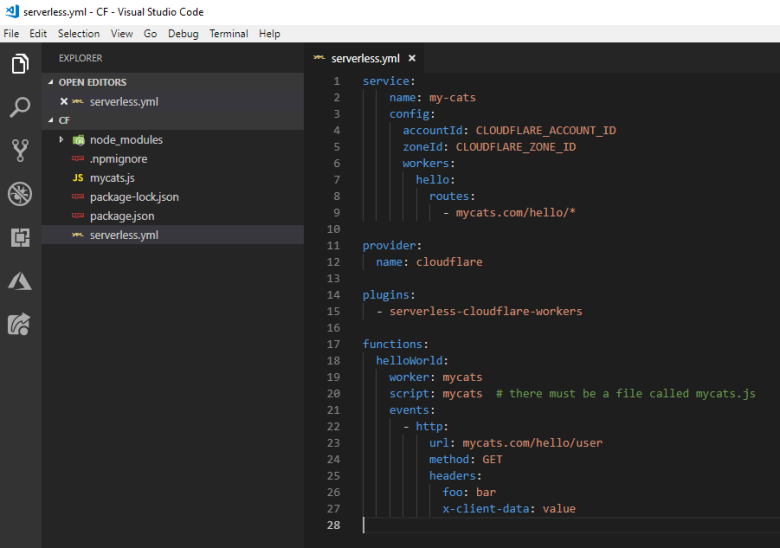Screen dimensions: 780x548
Task: Click the last activity bar icon below Azure
Action: pos(19,324)
